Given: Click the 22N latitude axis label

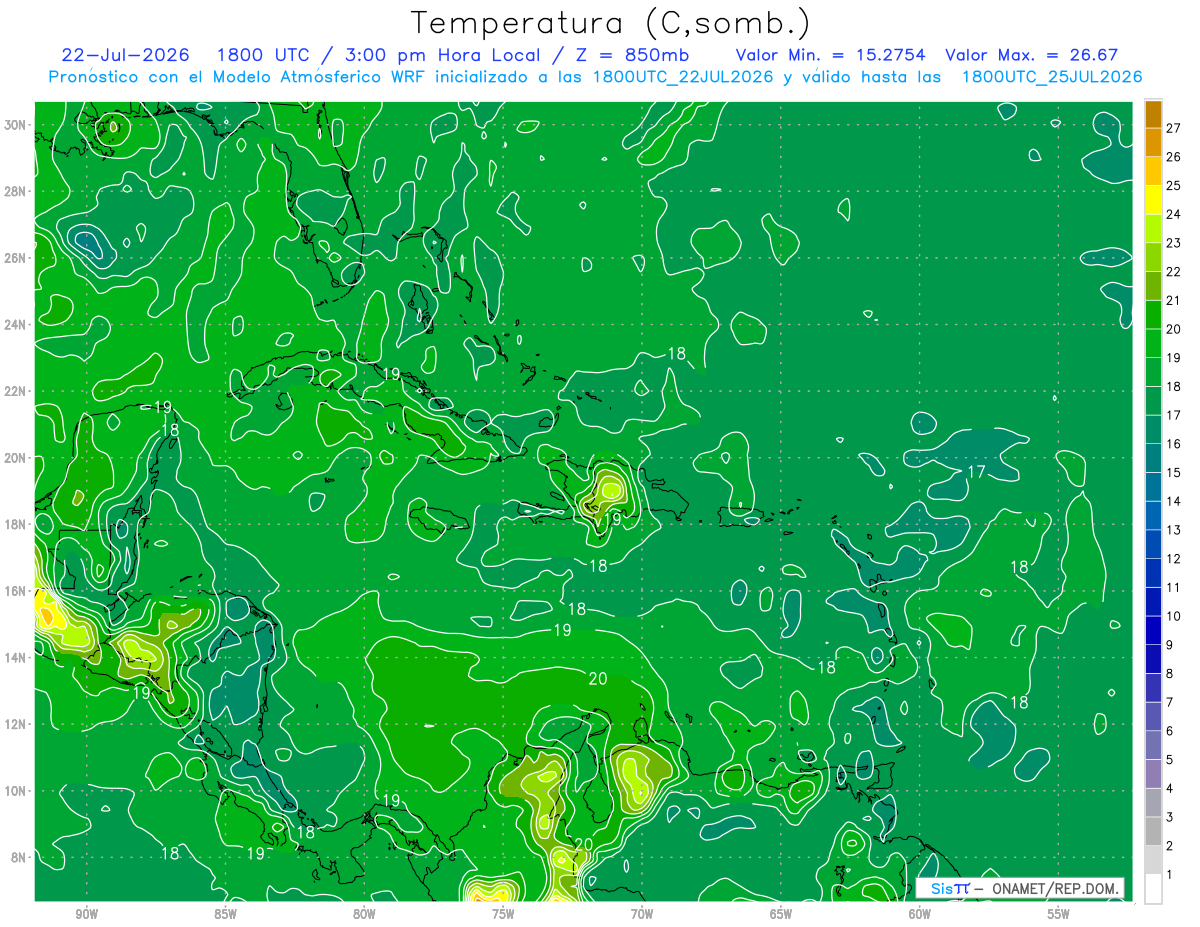Looking at the screenshot, I should pyautogui.click(x=16, y=391).
